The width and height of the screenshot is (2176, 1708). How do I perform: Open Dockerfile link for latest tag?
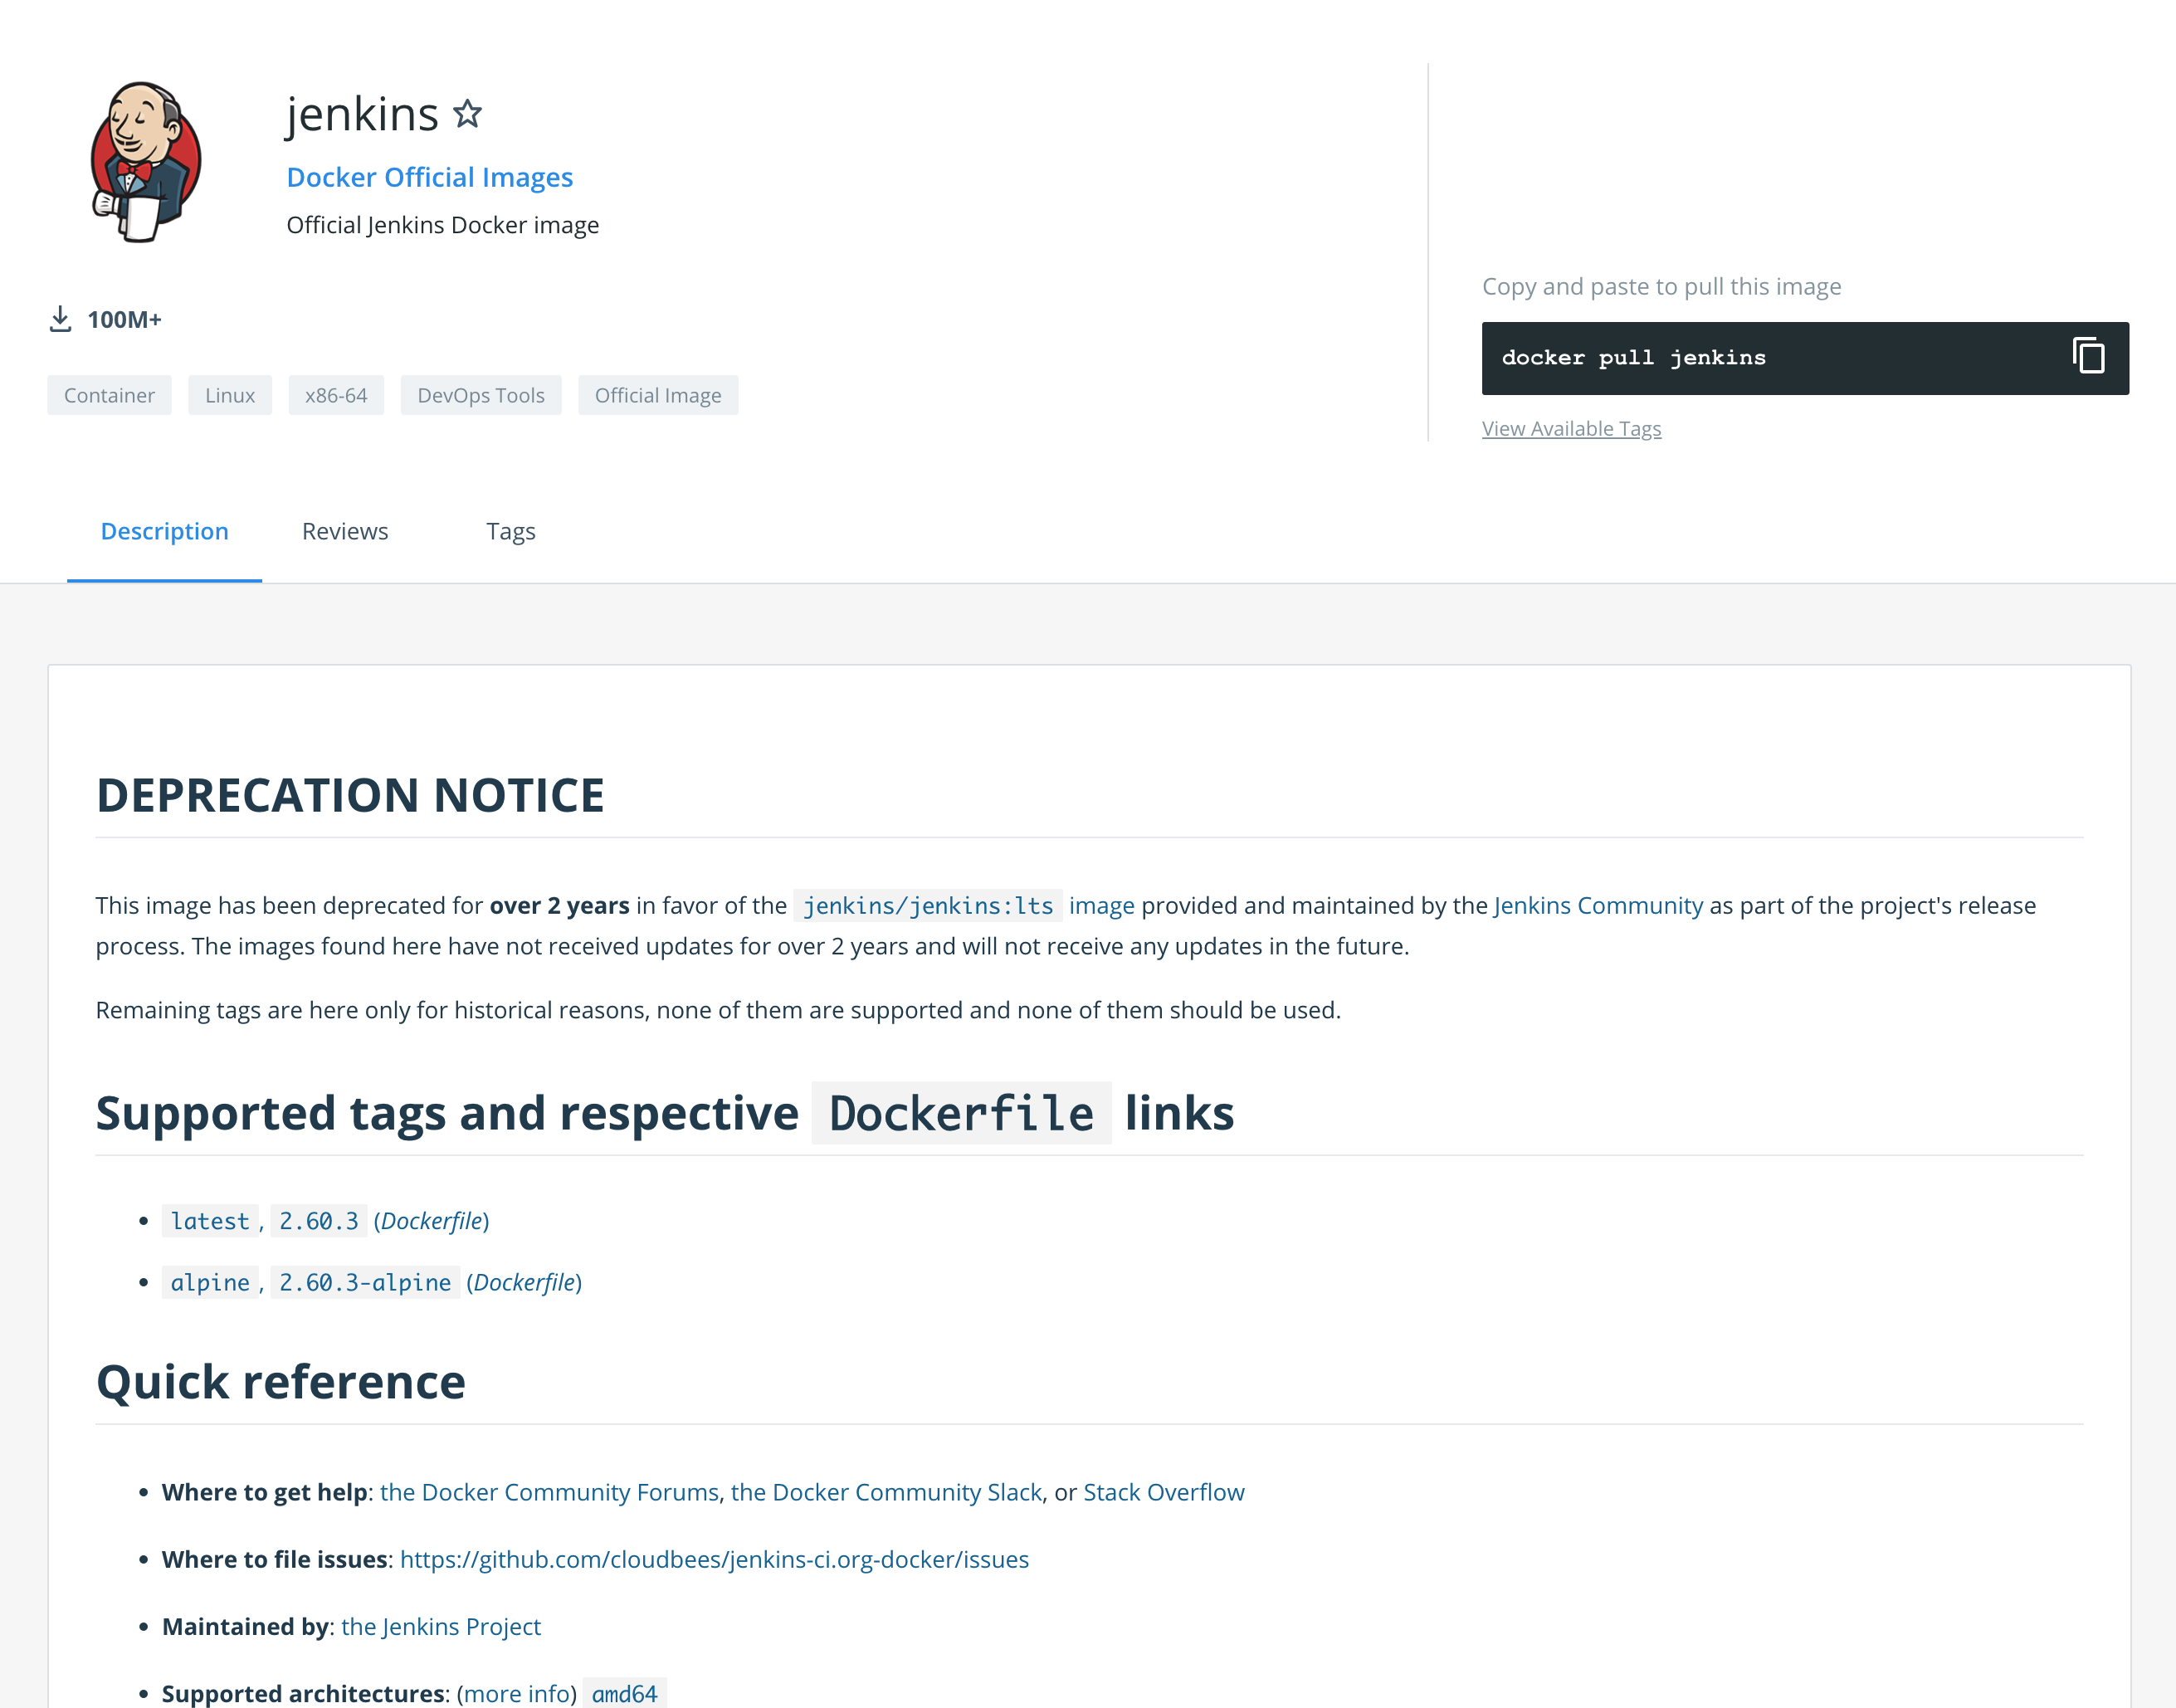[x=431, y=1221]
